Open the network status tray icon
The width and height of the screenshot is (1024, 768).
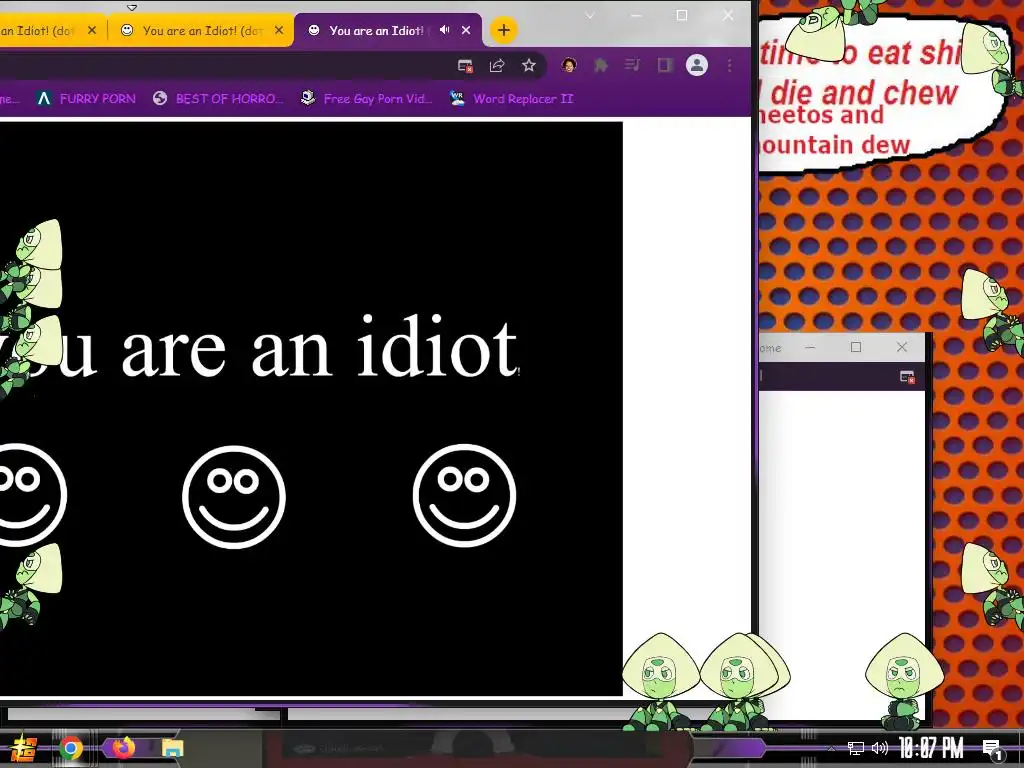[x=856, y=748]
